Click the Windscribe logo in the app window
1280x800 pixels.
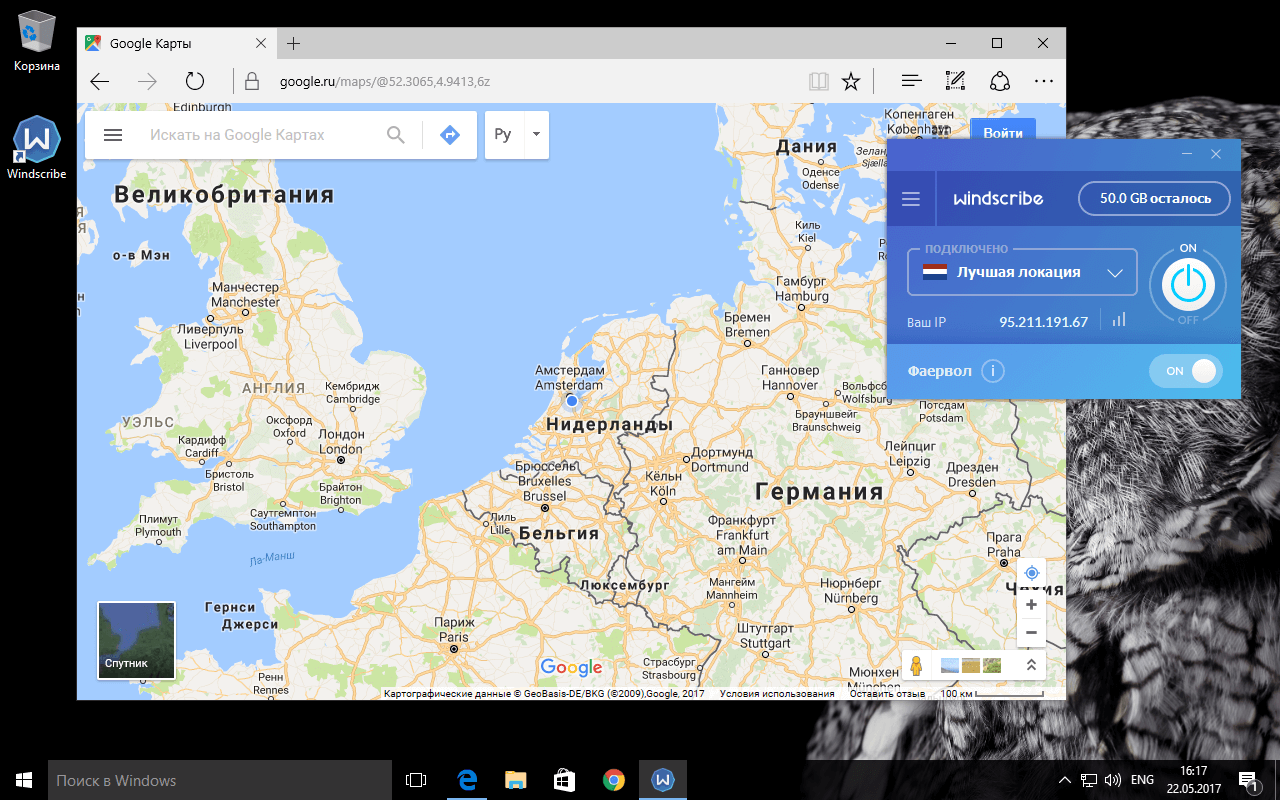coord(998,198)
